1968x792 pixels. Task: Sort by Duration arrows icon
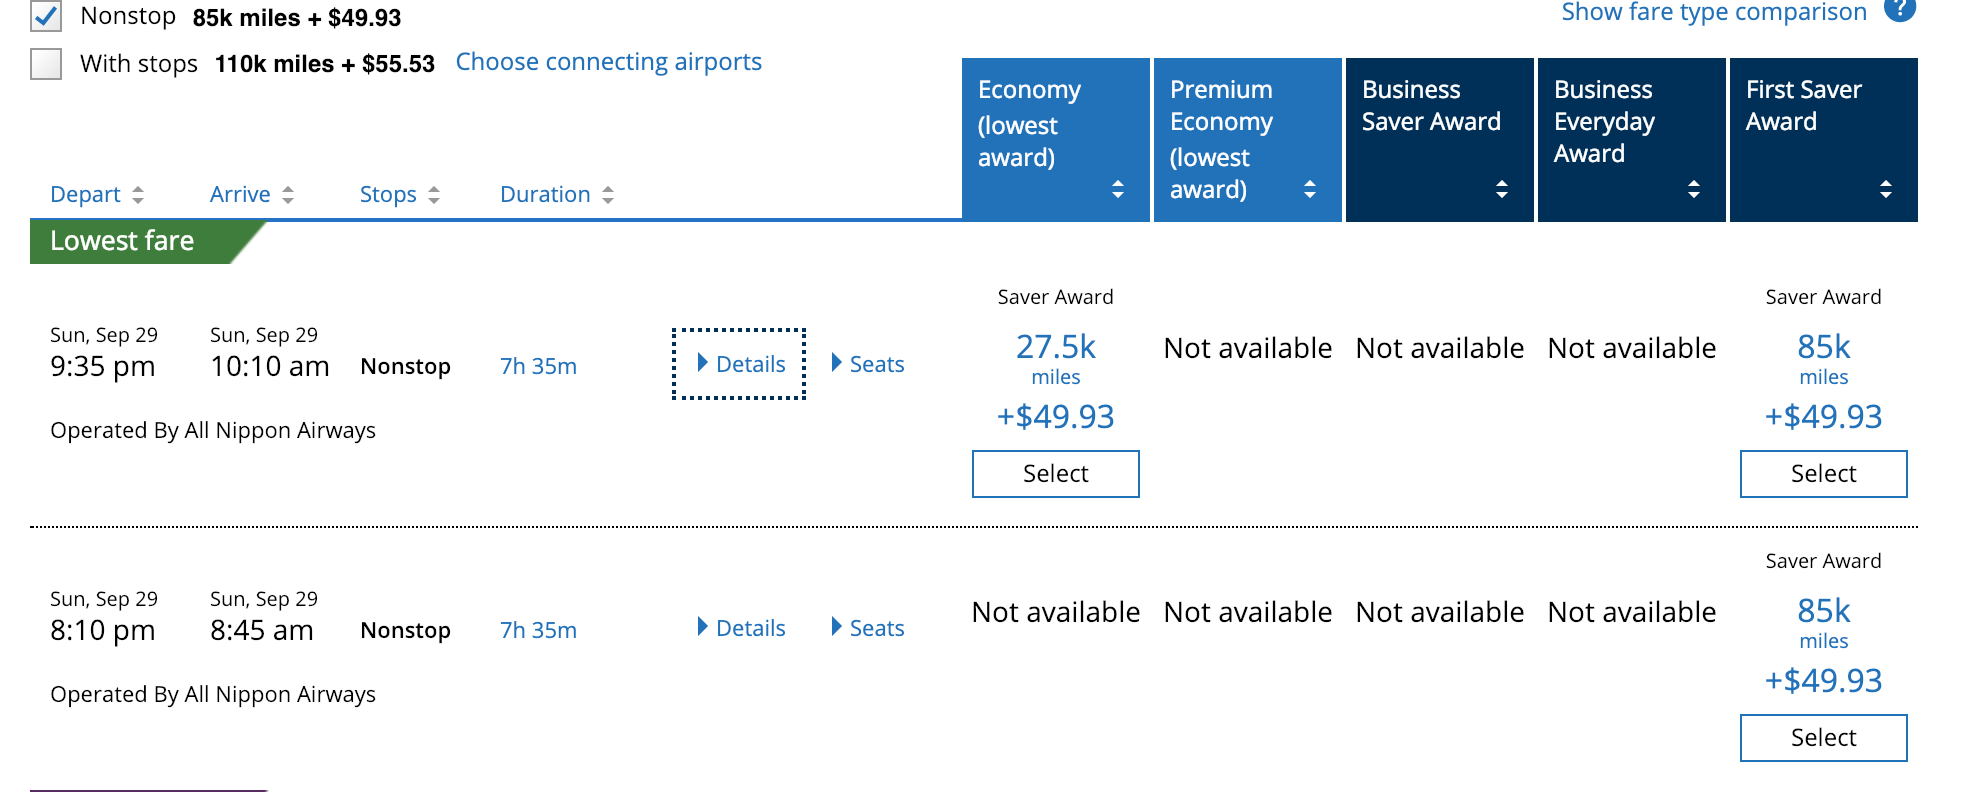coord(608,195)
